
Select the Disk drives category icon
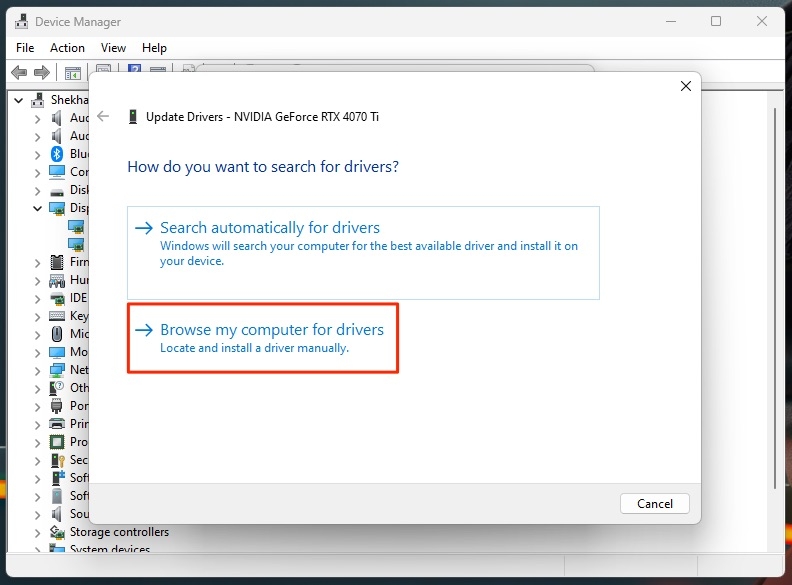click(57, 191)
